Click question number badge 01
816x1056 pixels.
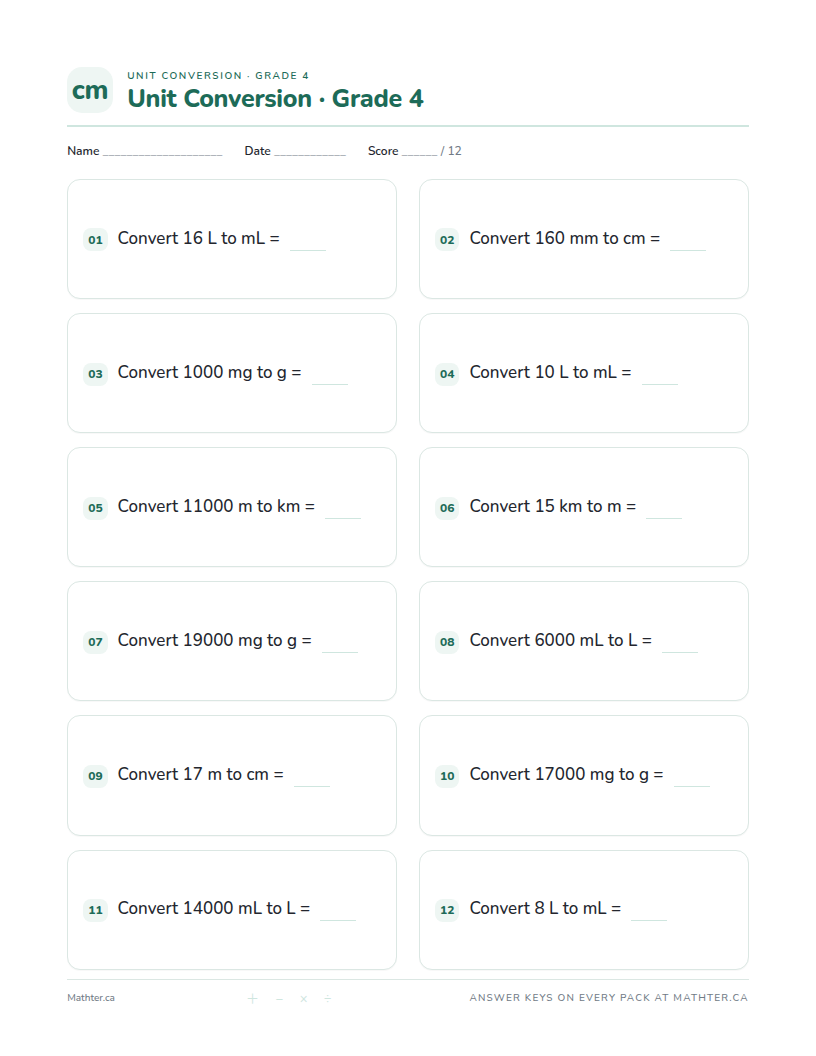(95, 239)
